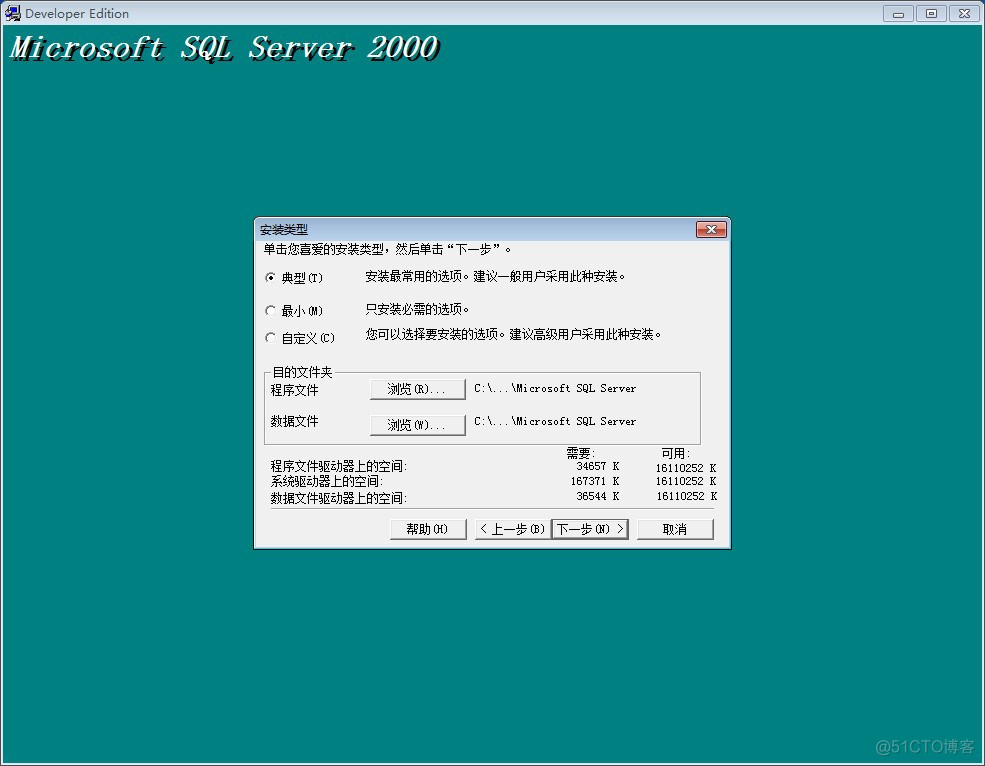Choose the 最小(M) minimal install option
Screen dimensions: 985x766
(271, 310)
